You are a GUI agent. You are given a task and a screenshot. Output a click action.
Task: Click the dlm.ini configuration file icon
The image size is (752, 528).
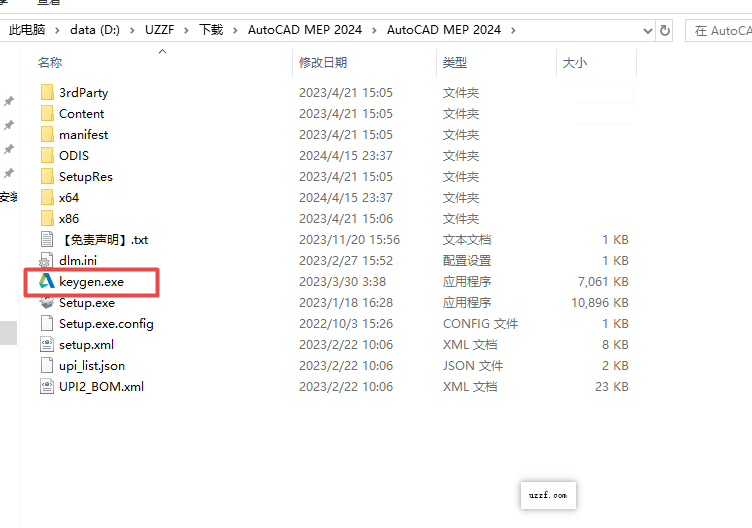coord(47,260)
